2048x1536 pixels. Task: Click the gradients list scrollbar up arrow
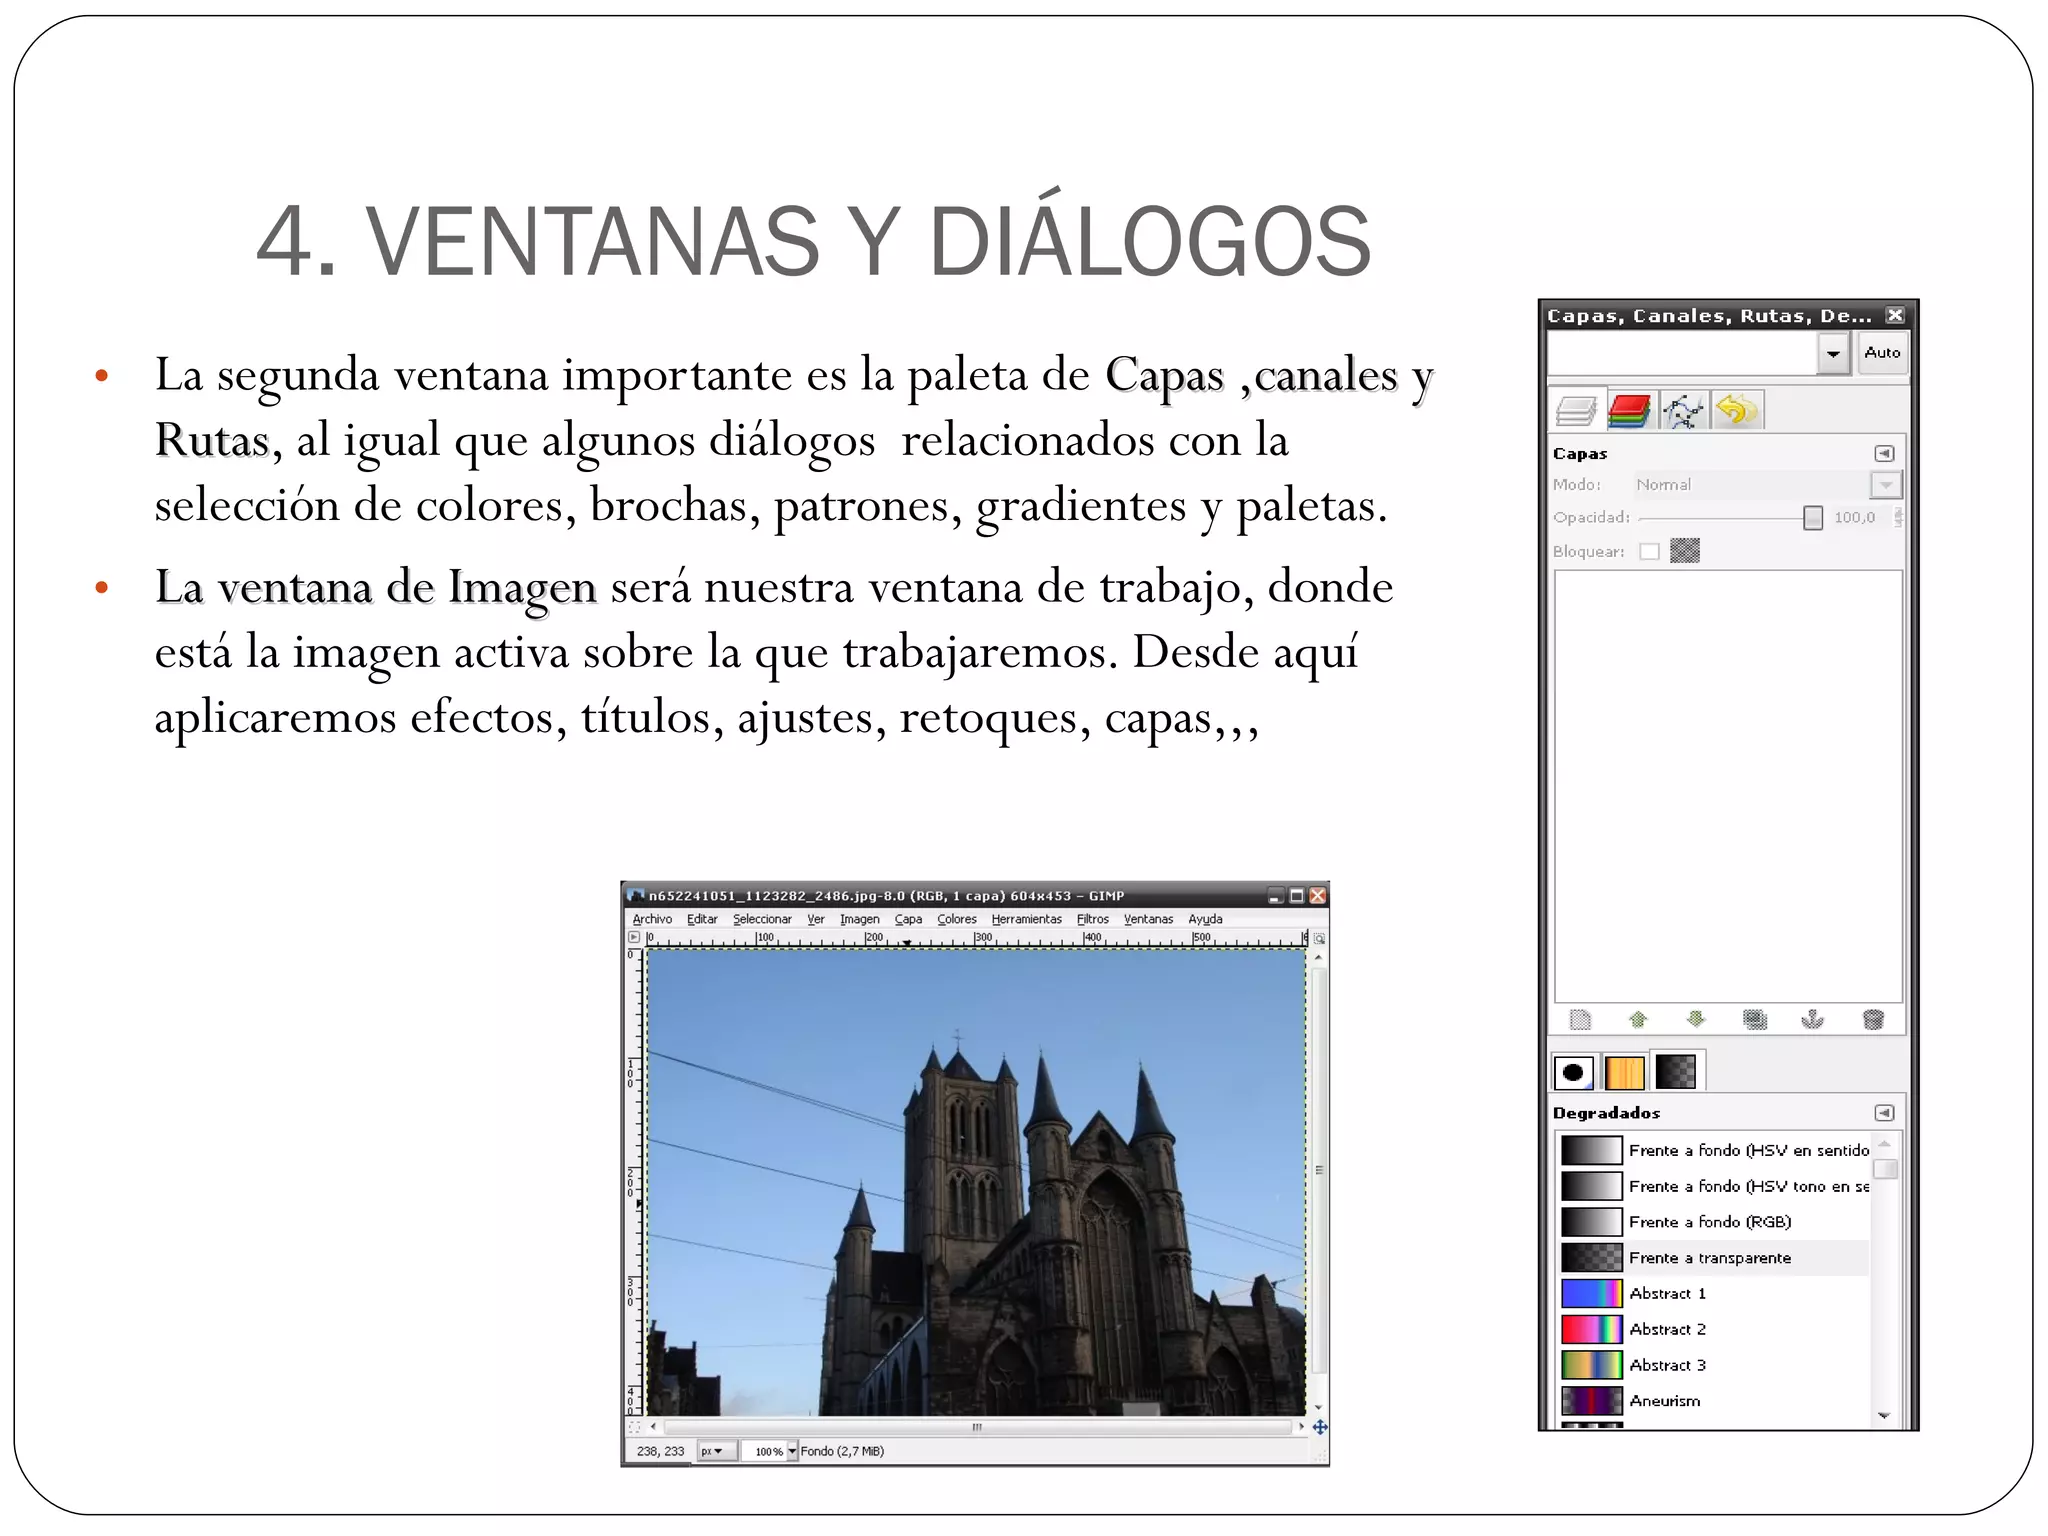click(1885, 1144)
